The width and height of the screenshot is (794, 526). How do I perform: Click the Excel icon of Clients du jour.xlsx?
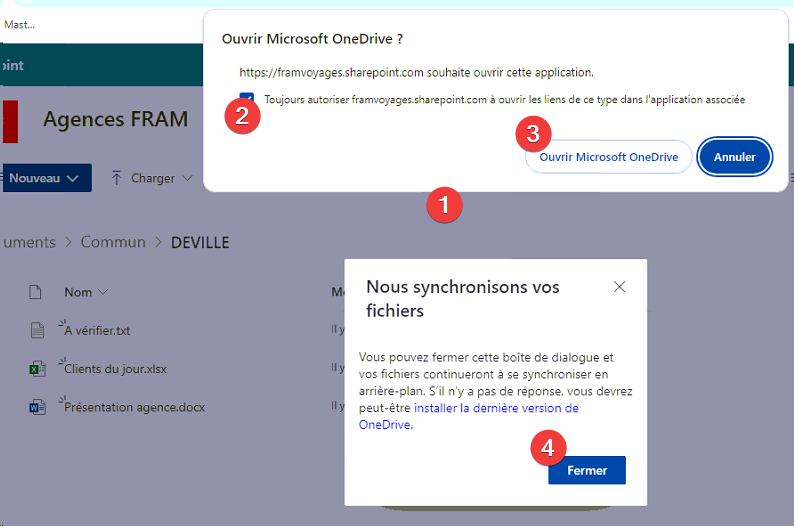(x=37, y=369)
